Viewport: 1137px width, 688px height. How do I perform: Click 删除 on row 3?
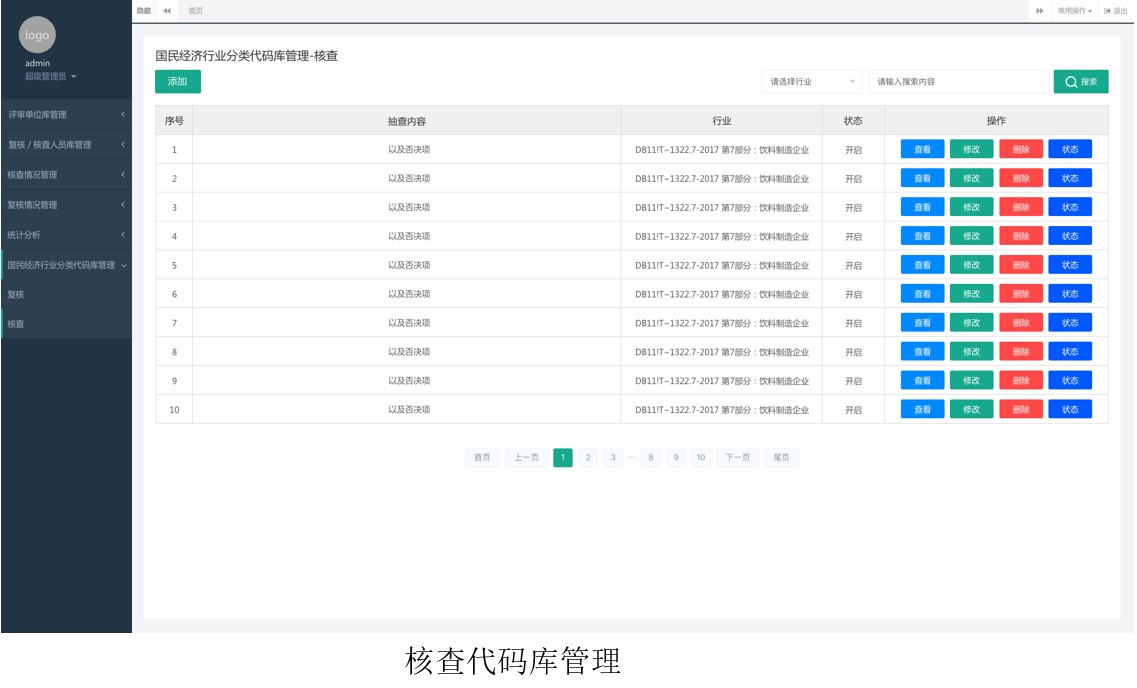point(1019,207)
